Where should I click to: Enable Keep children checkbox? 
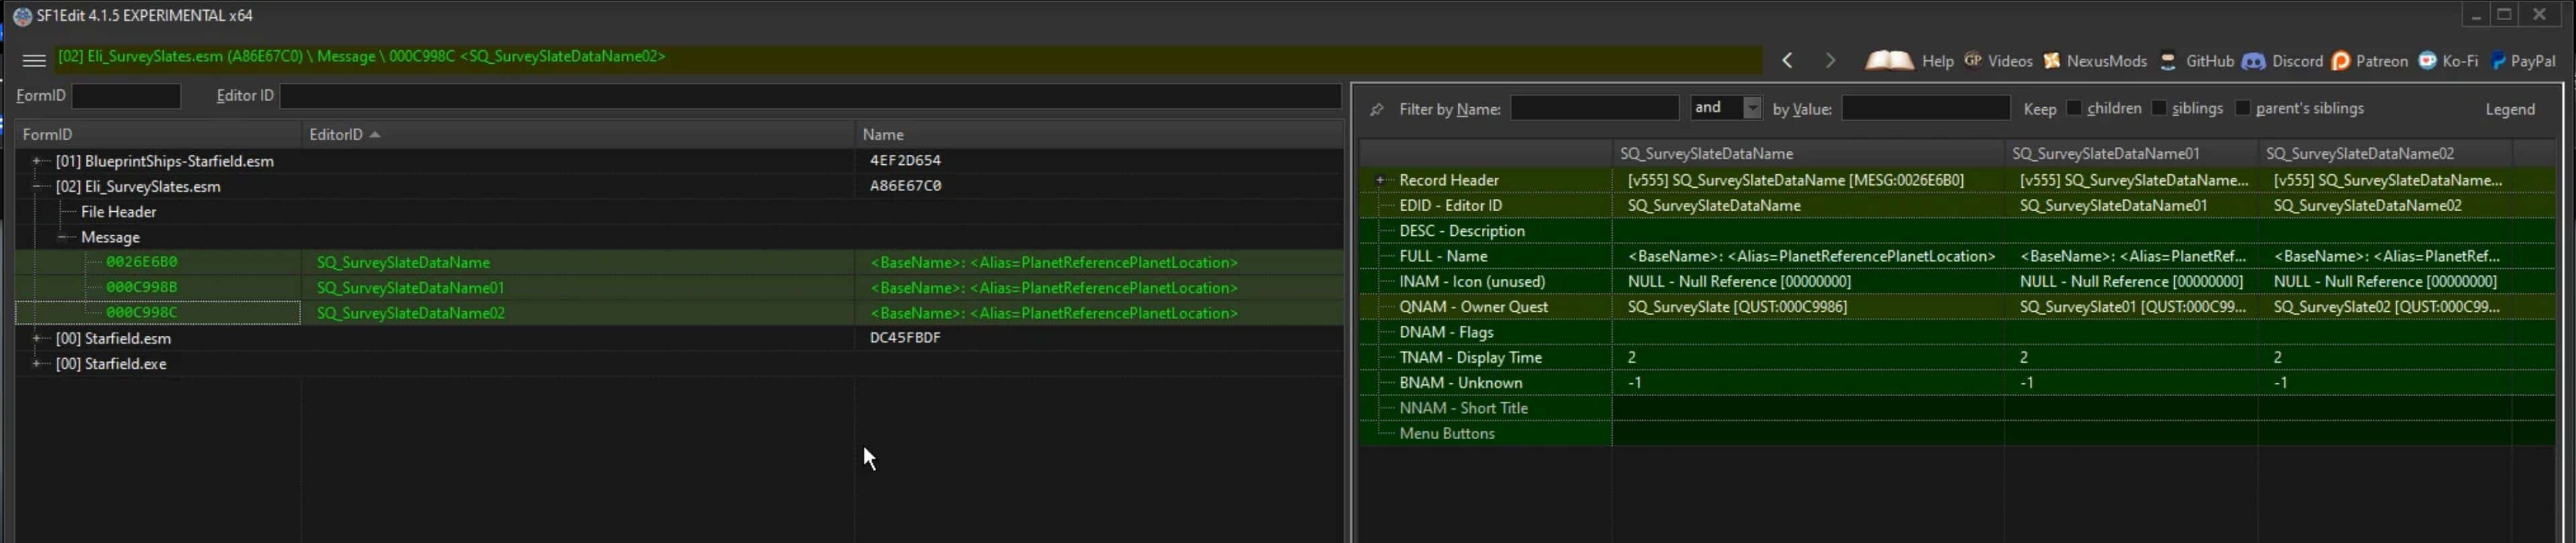click(2074, 108)
